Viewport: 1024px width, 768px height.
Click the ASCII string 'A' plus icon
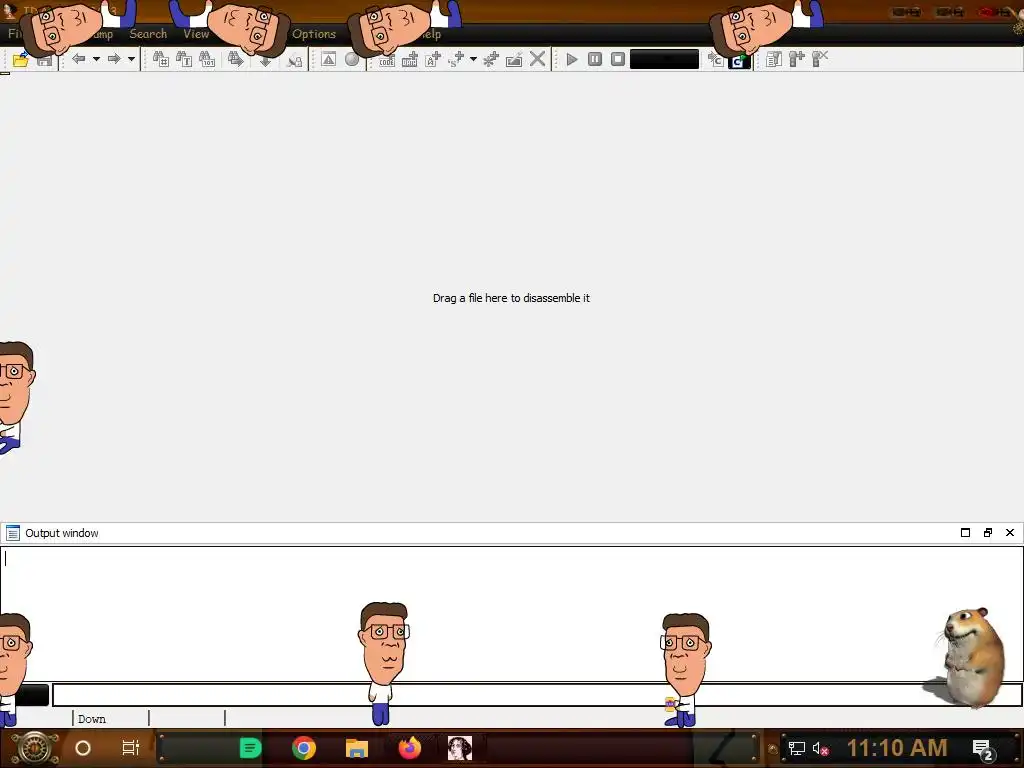click(433, 59)
